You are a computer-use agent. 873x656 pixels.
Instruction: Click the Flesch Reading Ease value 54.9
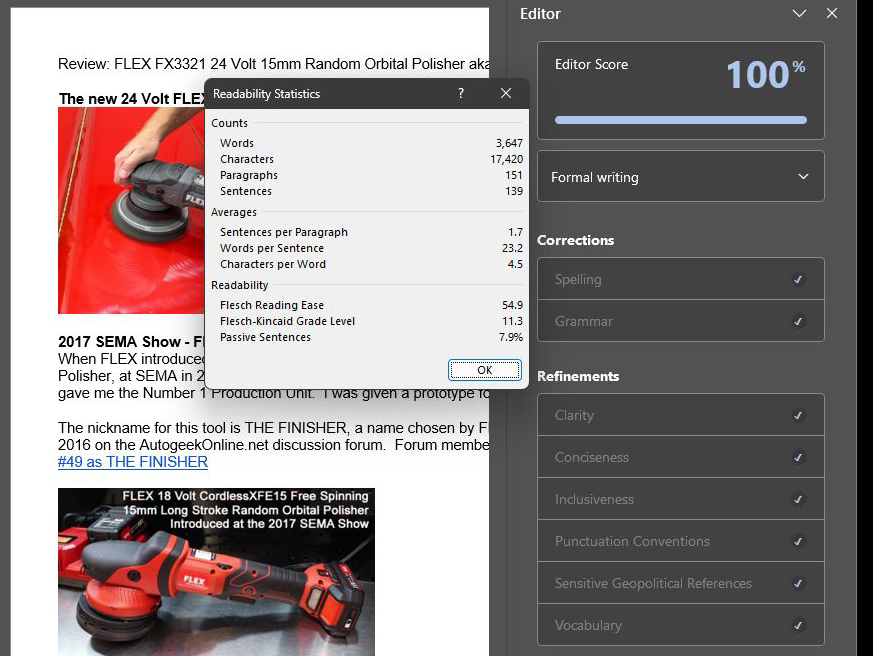(512, 305)
